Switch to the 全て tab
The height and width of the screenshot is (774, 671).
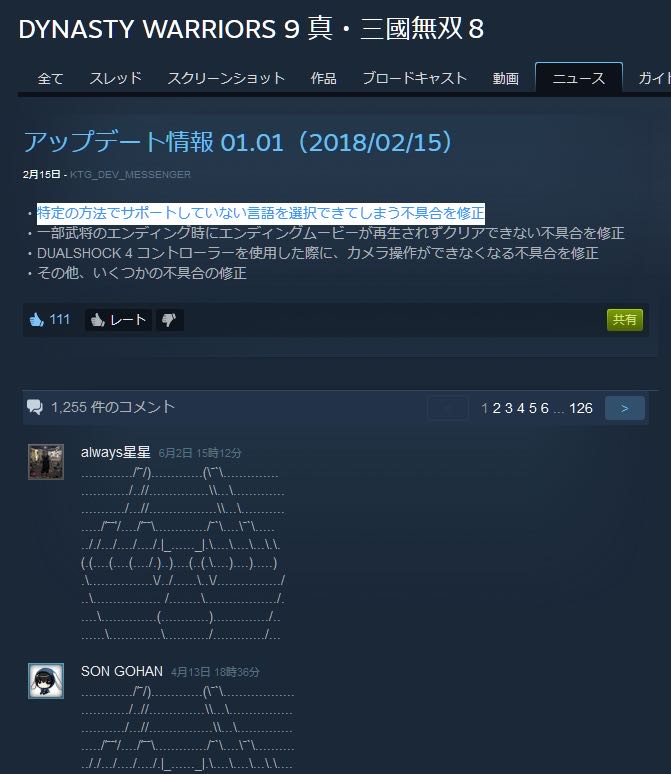pos(50,78)
